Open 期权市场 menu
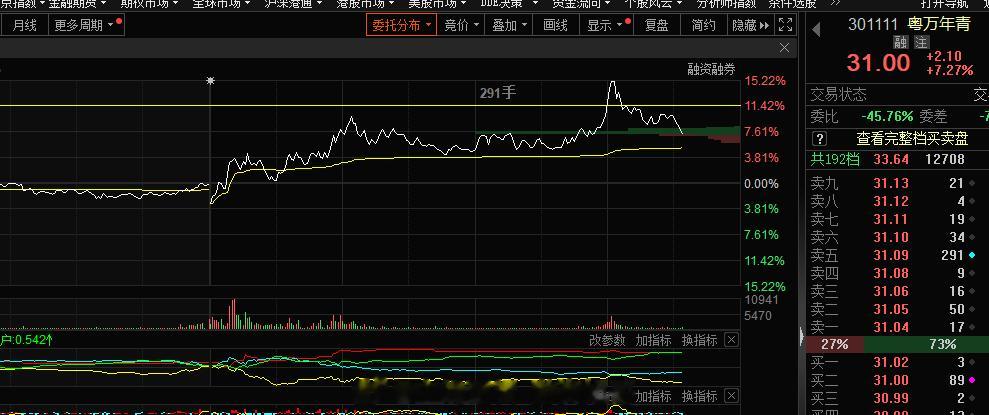This screenshot has width=989, height=415. pyautogui.click(x=150, y=4)
